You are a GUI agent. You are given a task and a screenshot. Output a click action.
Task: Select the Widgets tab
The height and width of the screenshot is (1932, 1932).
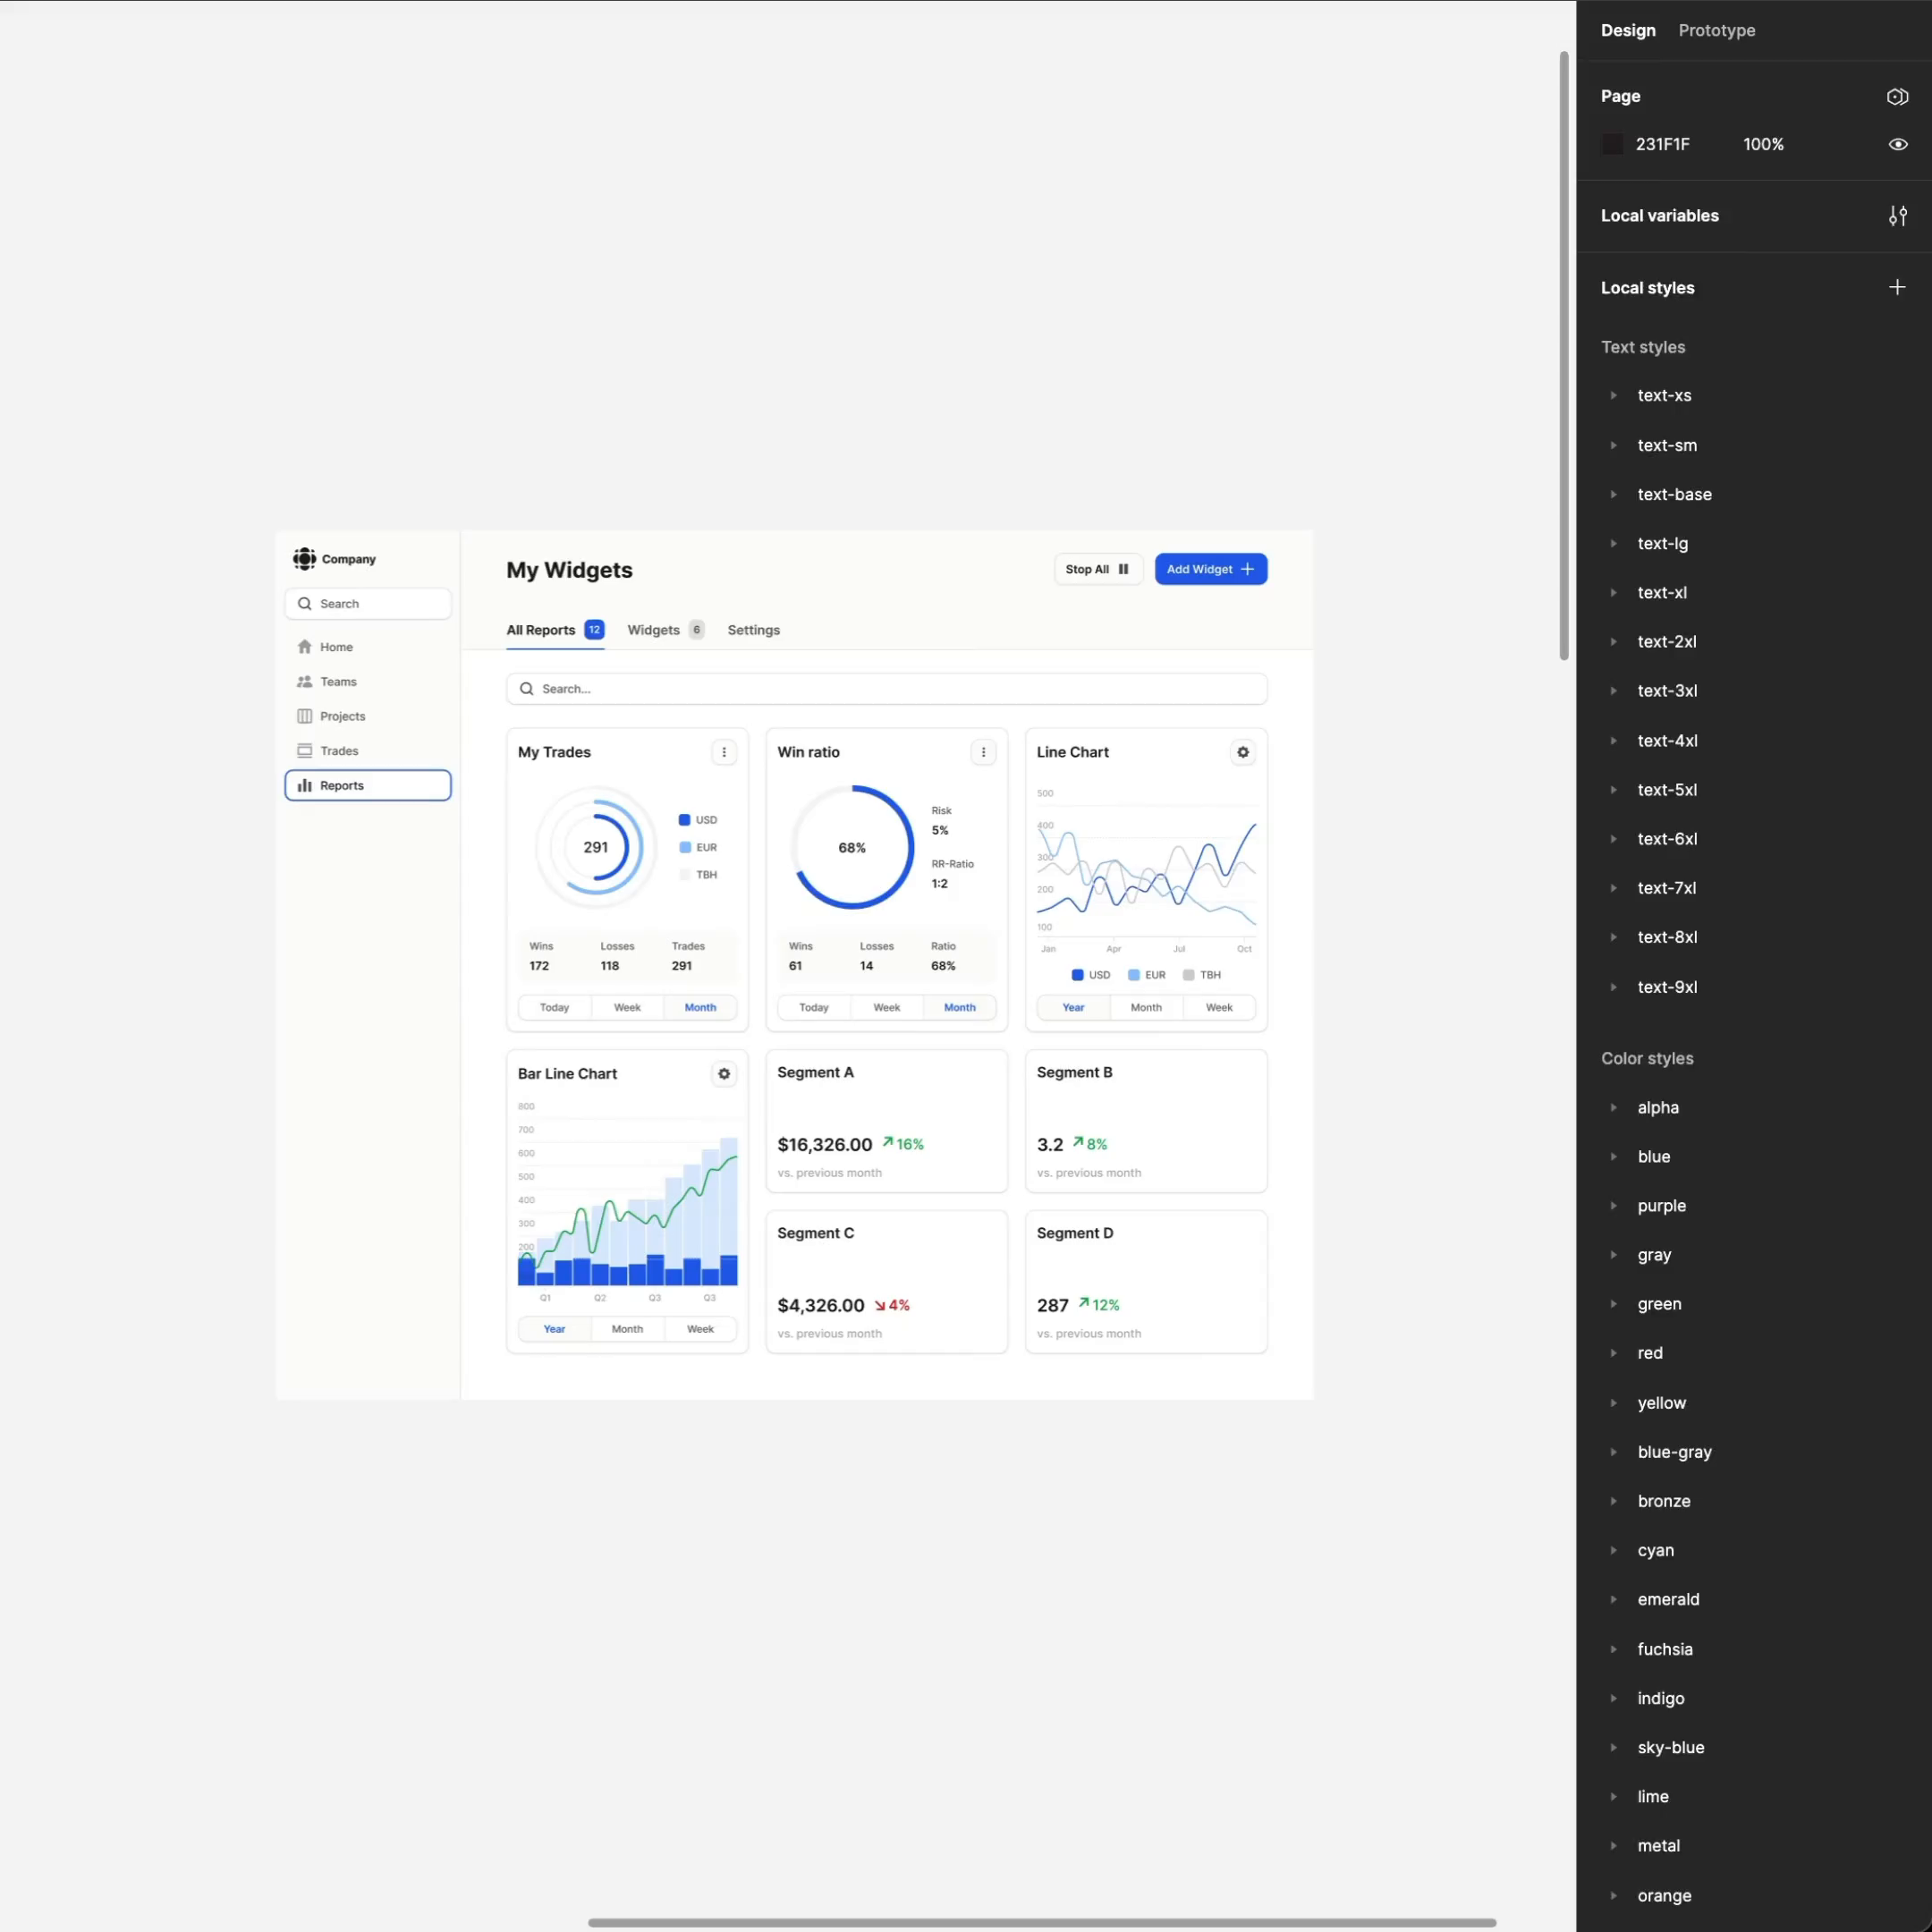tap(653, 630)
